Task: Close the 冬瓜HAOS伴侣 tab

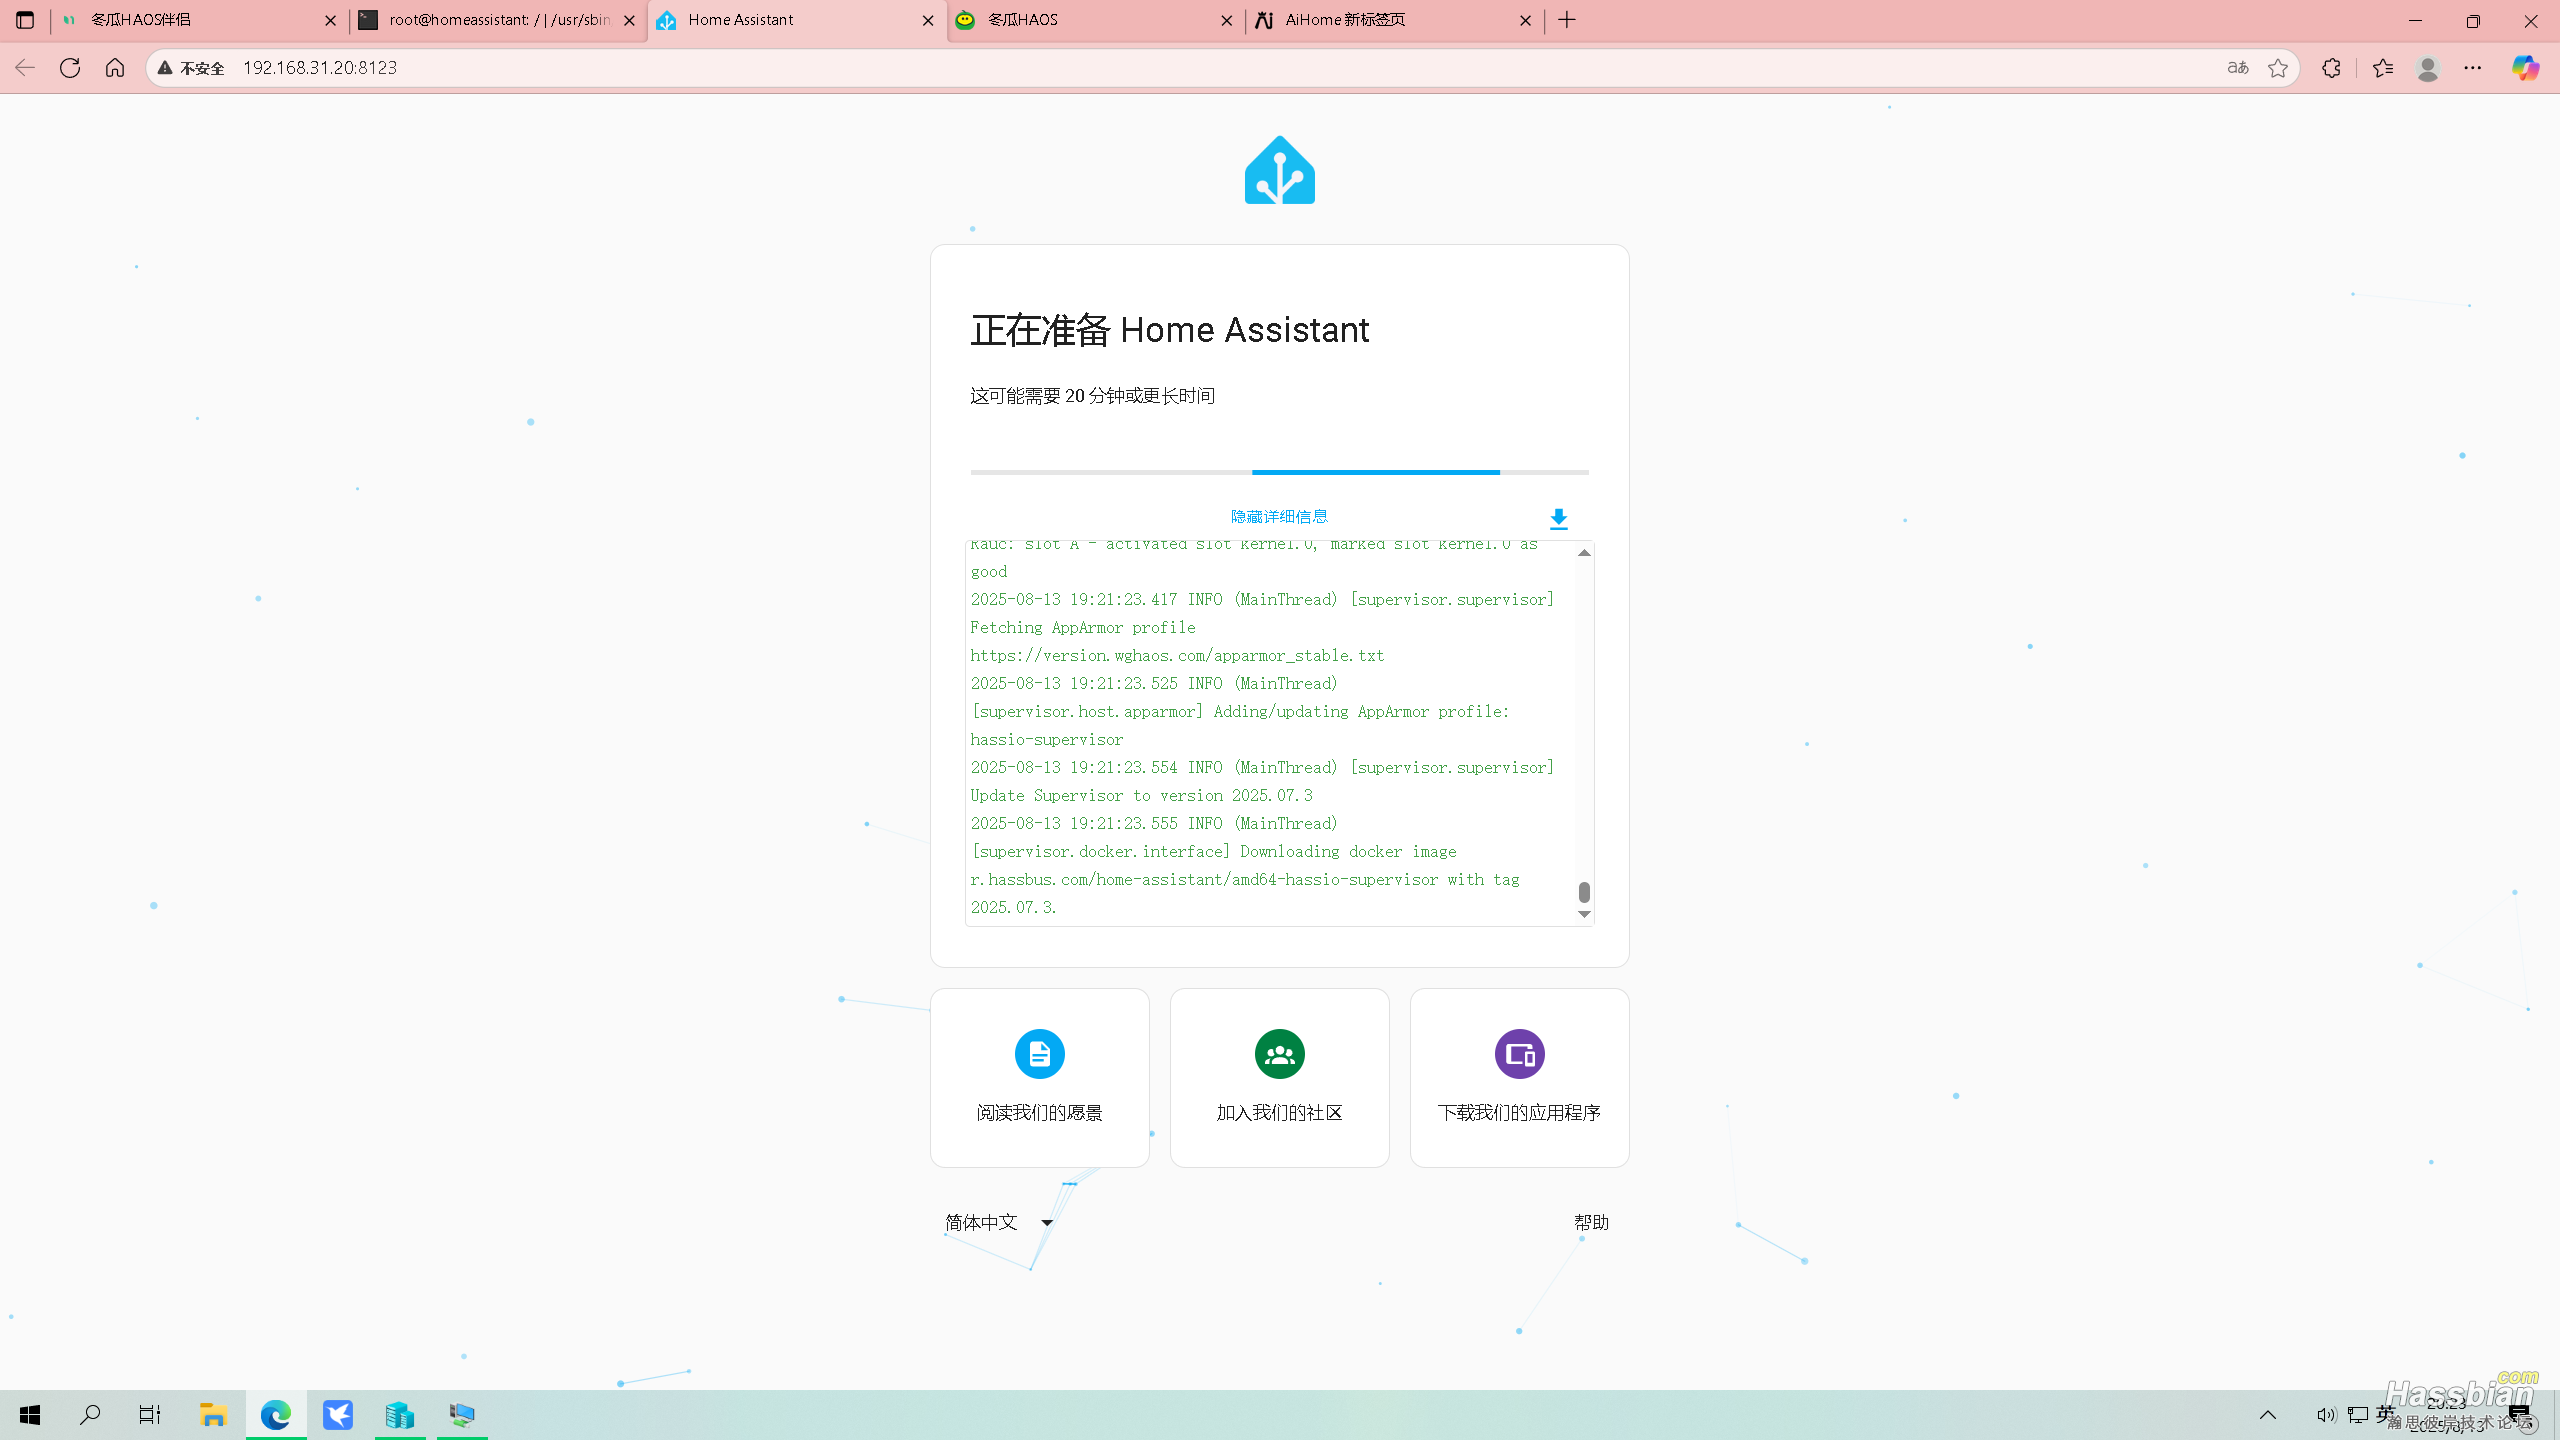Action: (331, 20)
